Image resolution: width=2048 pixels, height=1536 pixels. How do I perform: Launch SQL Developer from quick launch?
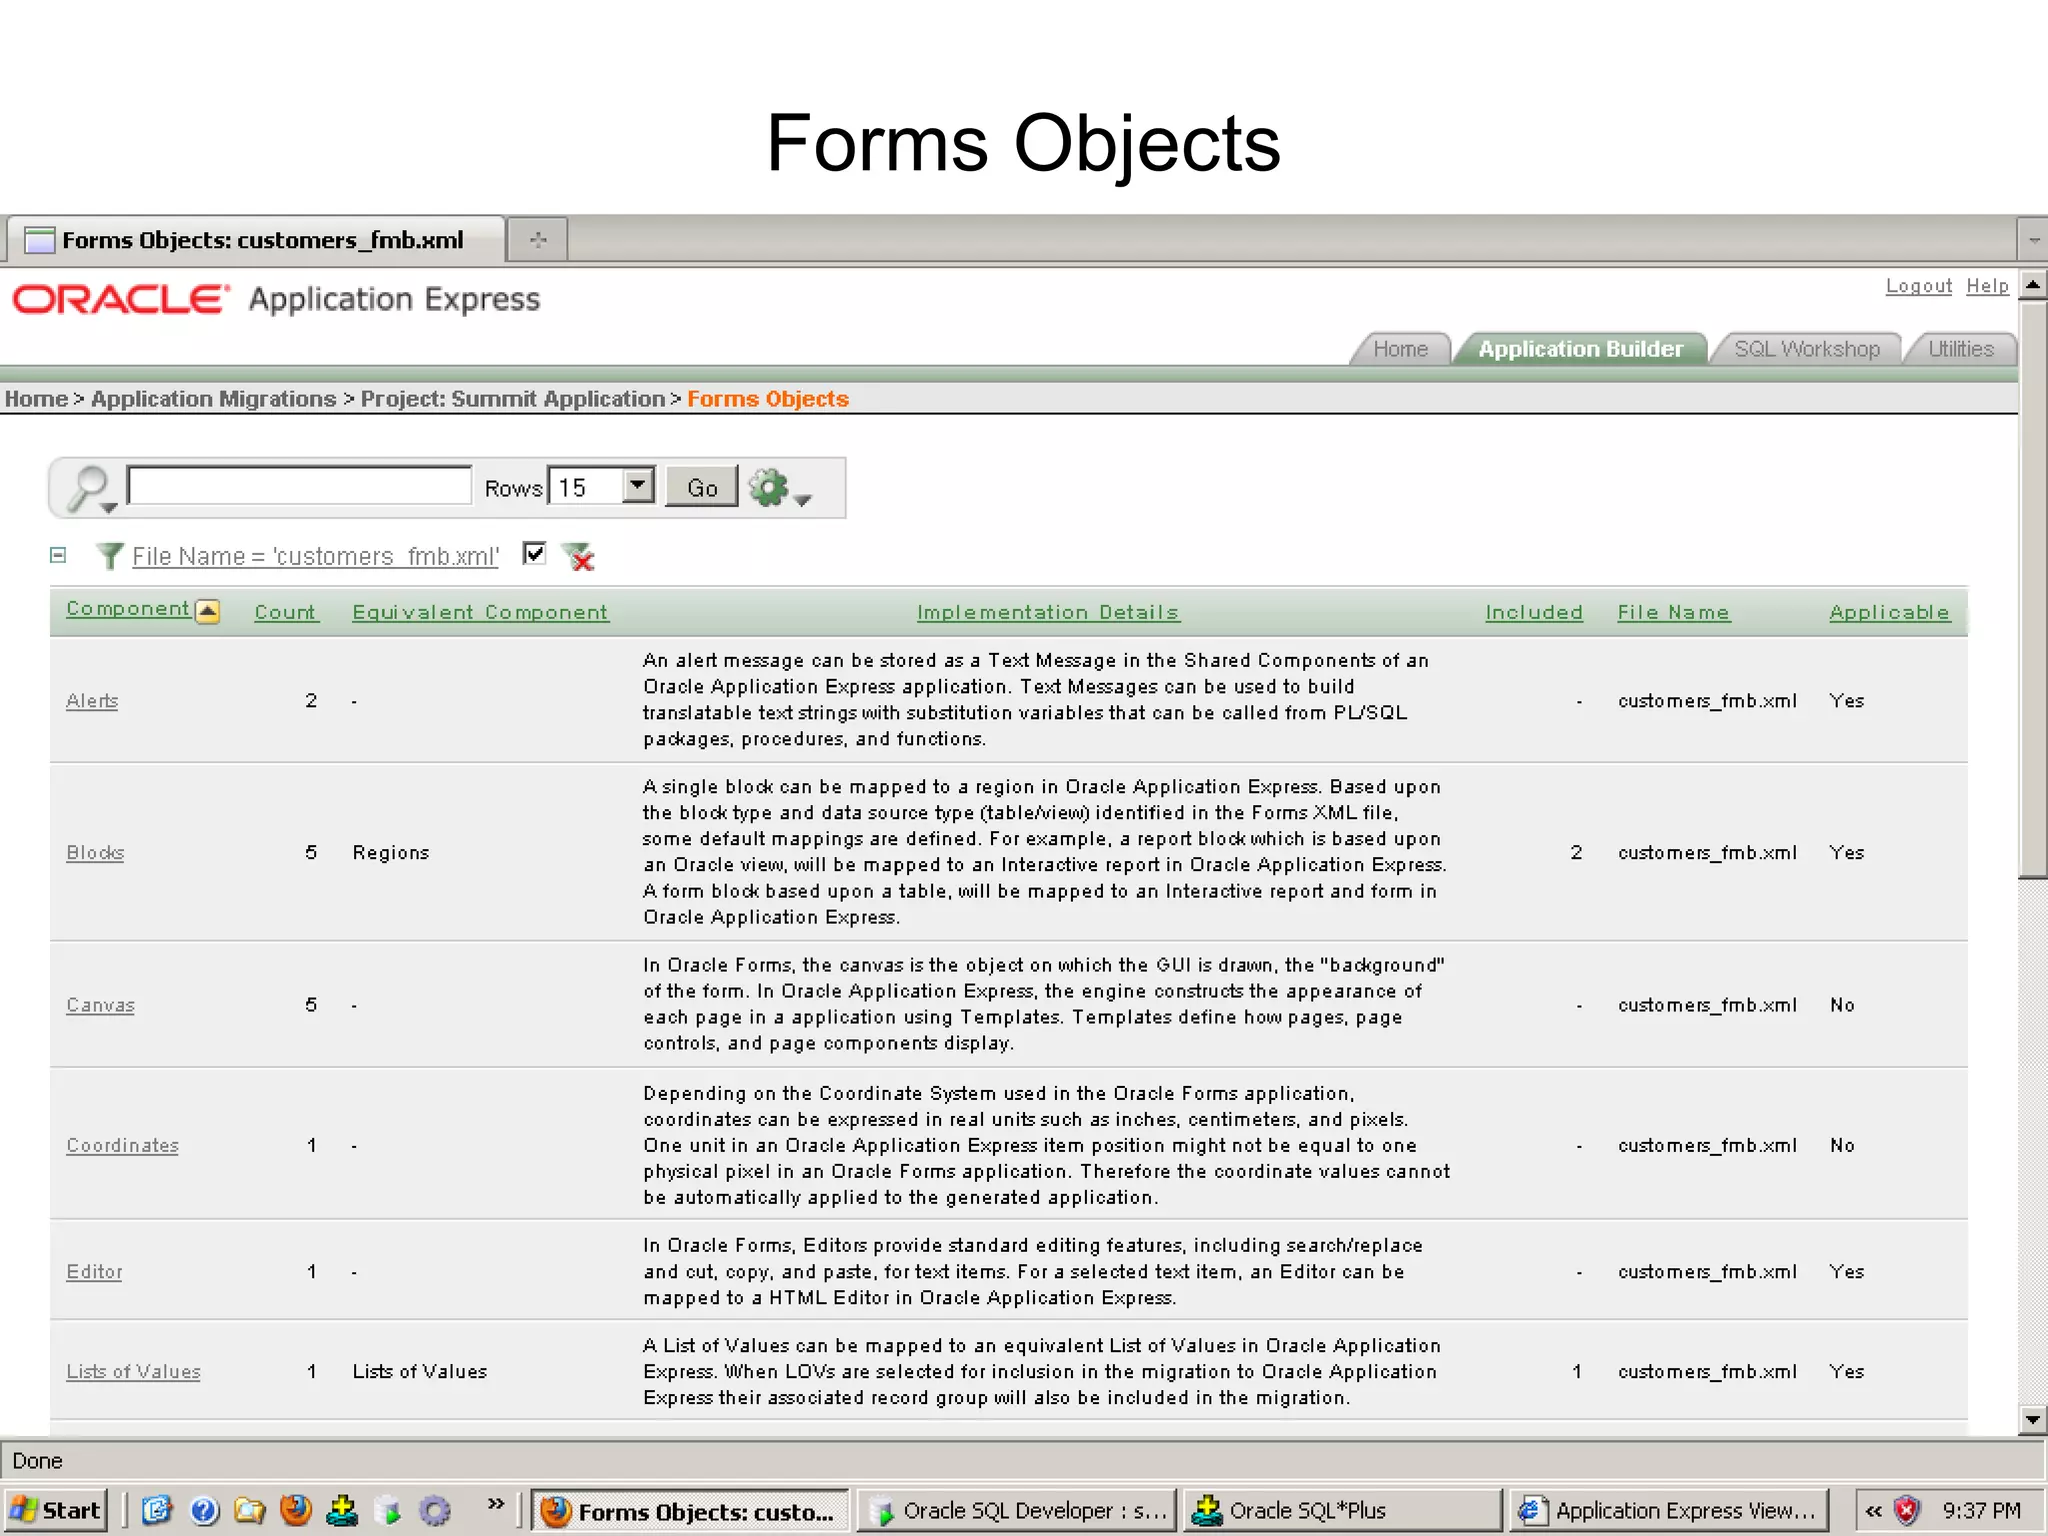[x=388, y=1510]
